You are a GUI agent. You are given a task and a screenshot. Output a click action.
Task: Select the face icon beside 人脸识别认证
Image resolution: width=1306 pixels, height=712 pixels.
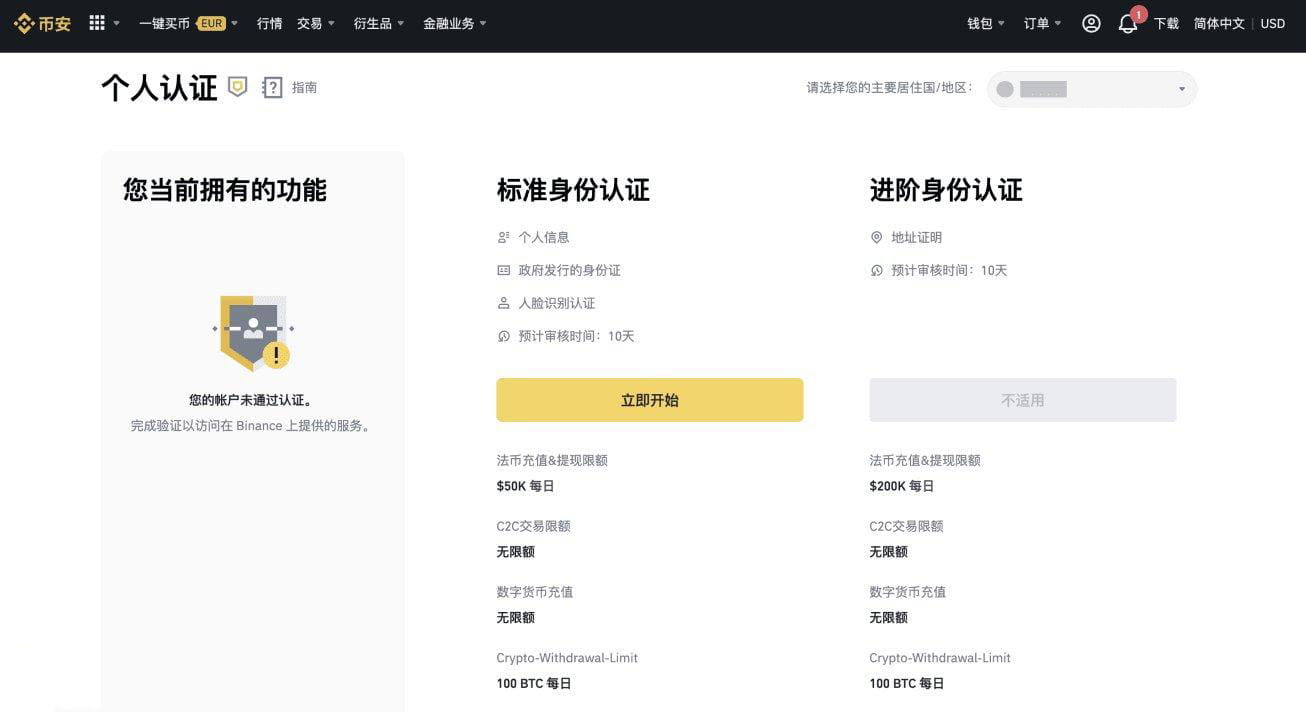[503, 303]
